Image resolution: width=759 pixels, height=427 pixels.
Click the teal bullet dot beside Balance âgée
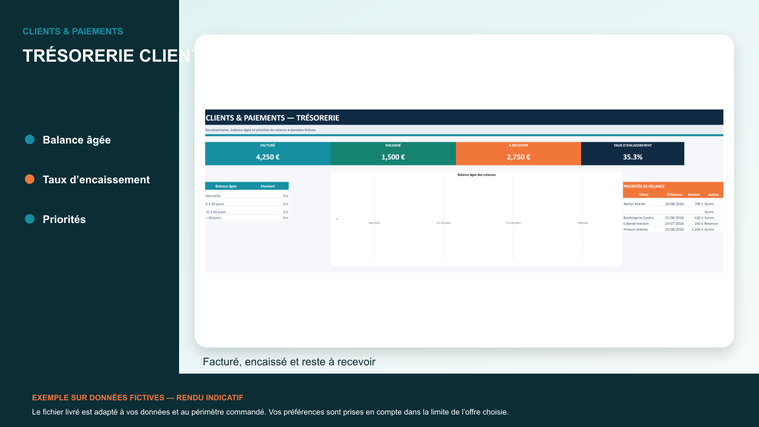click(30, 139)
